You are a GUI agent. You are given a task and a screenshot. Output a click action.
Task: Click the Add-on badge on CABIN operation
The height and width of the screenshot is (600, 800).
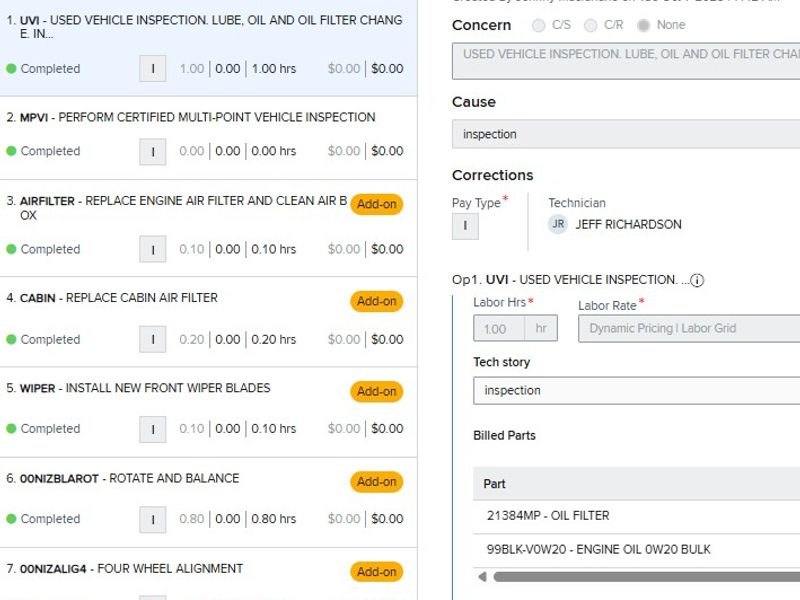coord(376,301)
